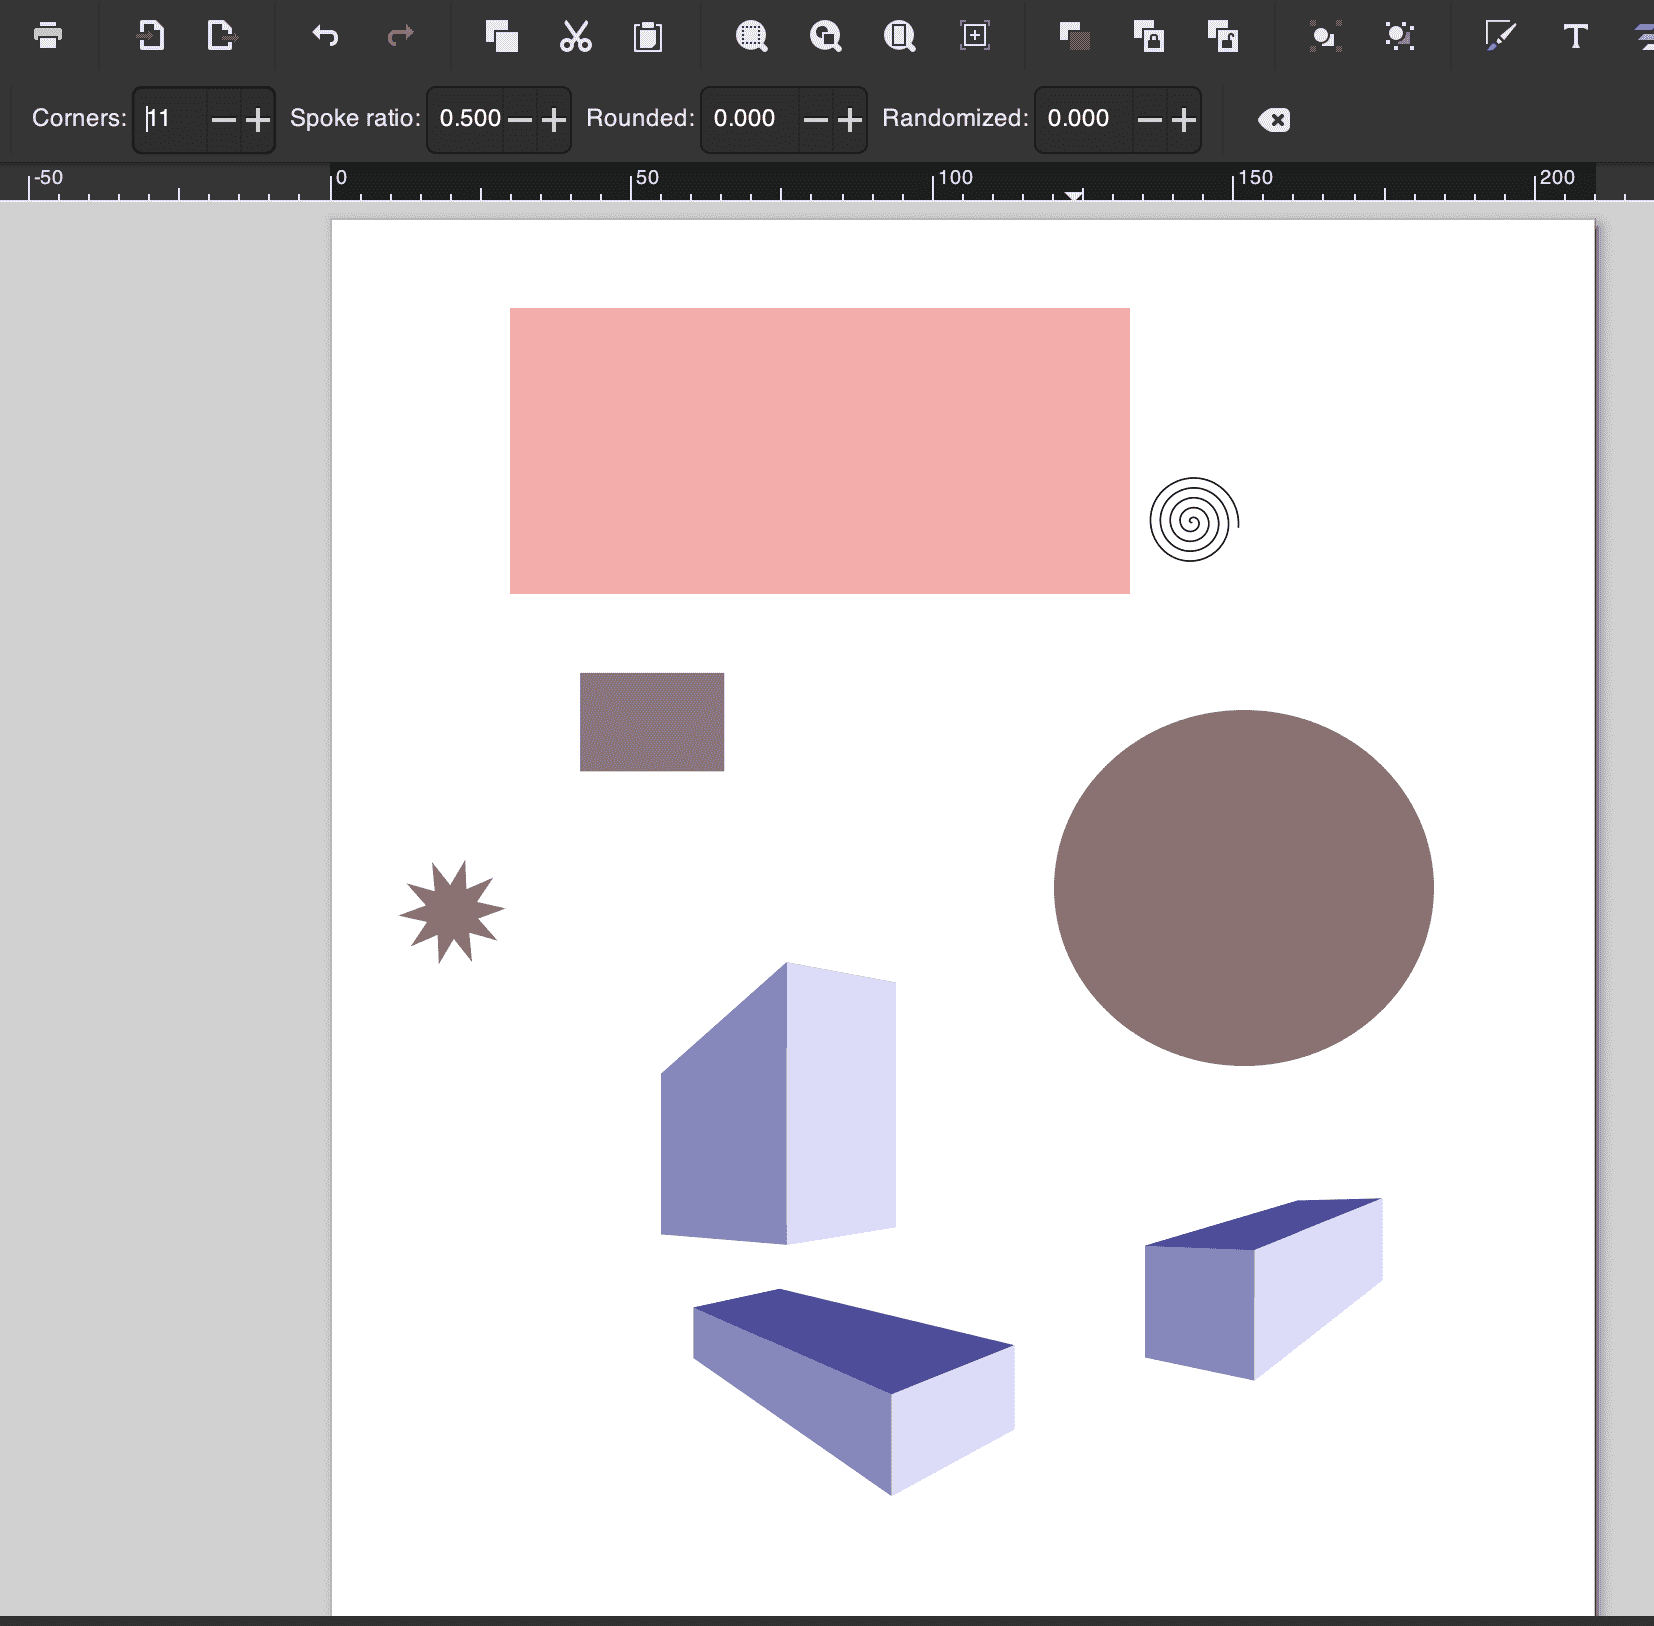Viewport: 1654px width, 1626px height.
Task: Open the Fill and Stroke dialog icon
Action: point(1500,36)
